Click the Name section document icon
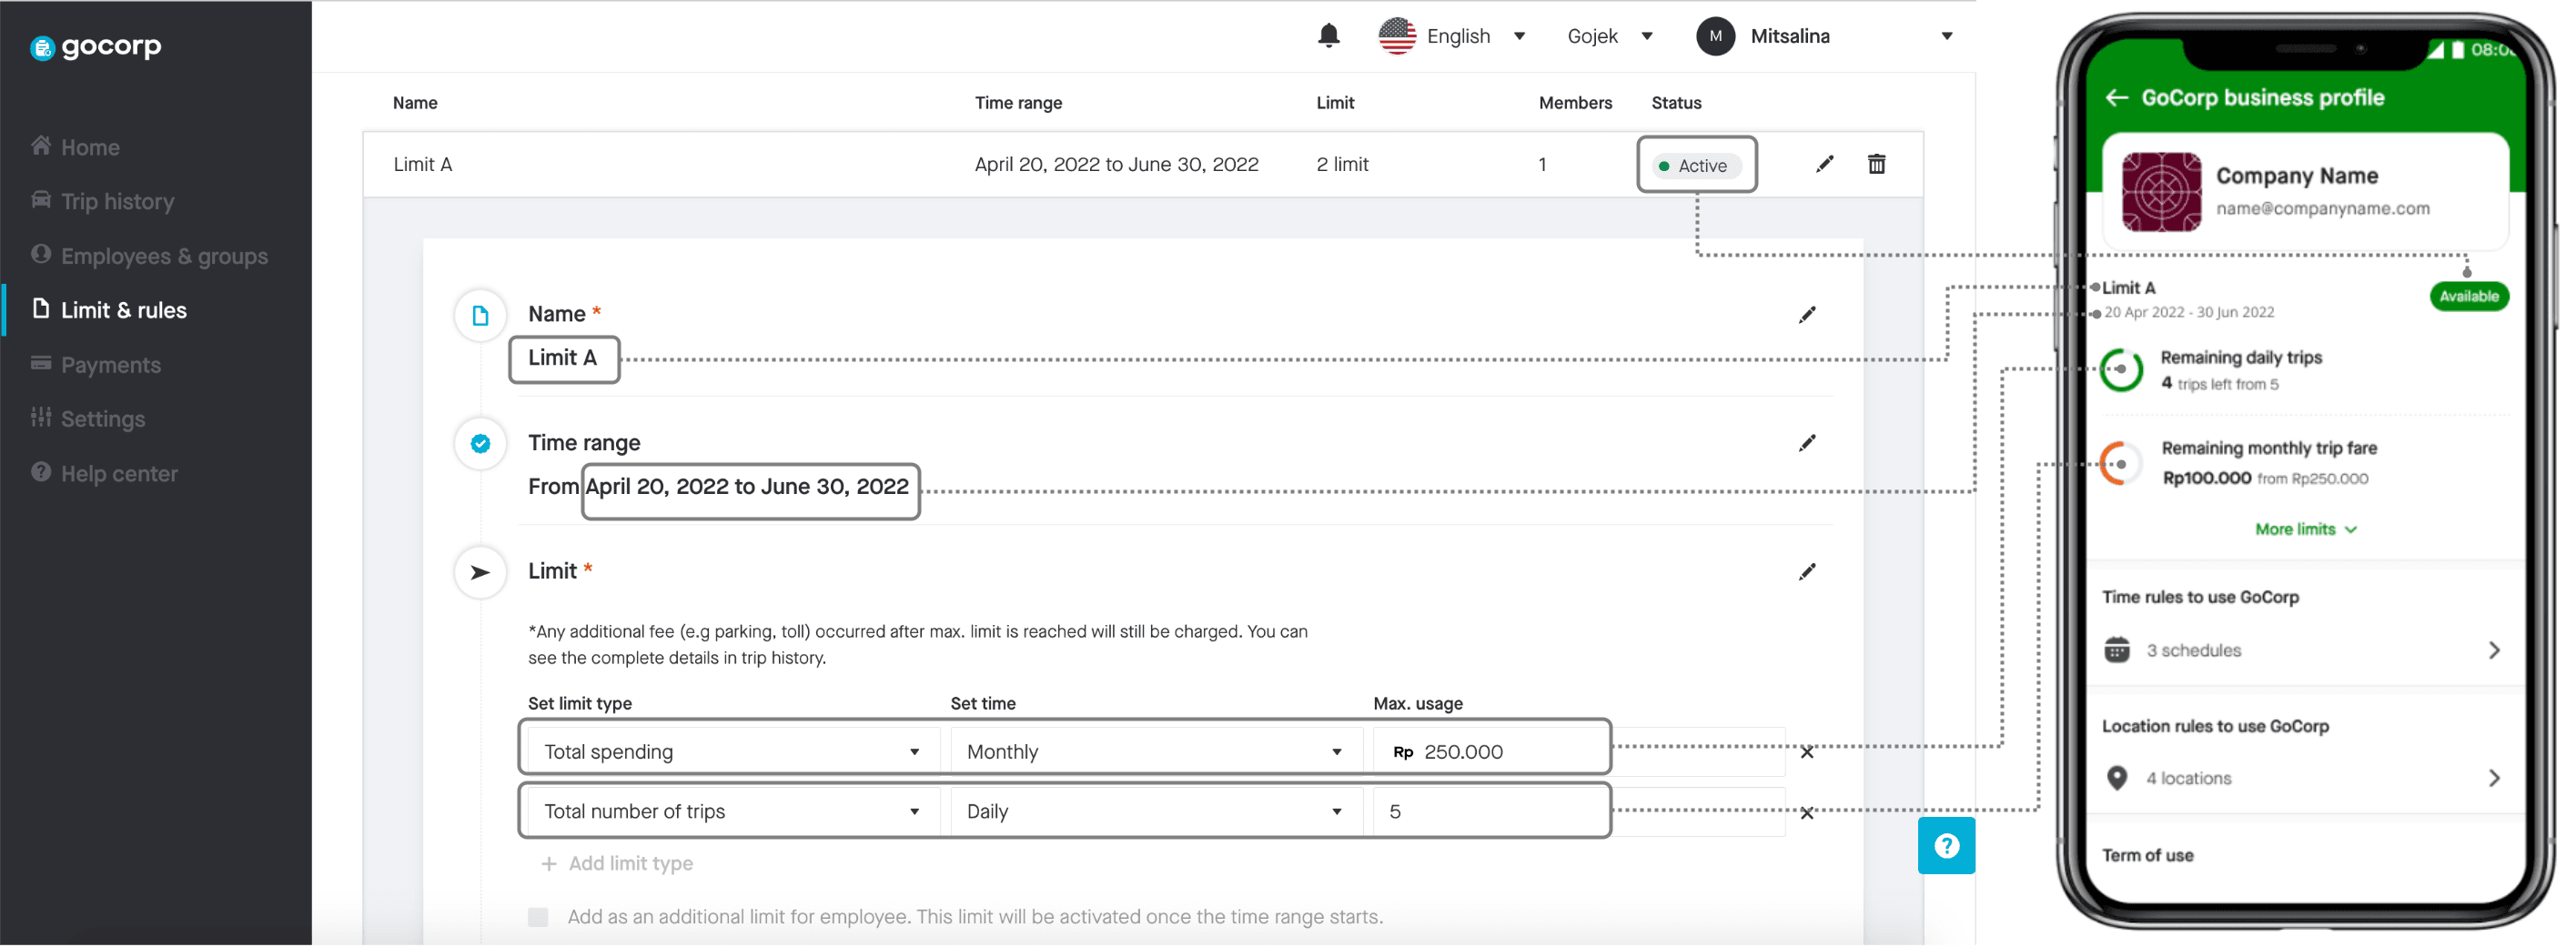Image resolution: width=2576 pixels, height=947 pixels. 480,316
